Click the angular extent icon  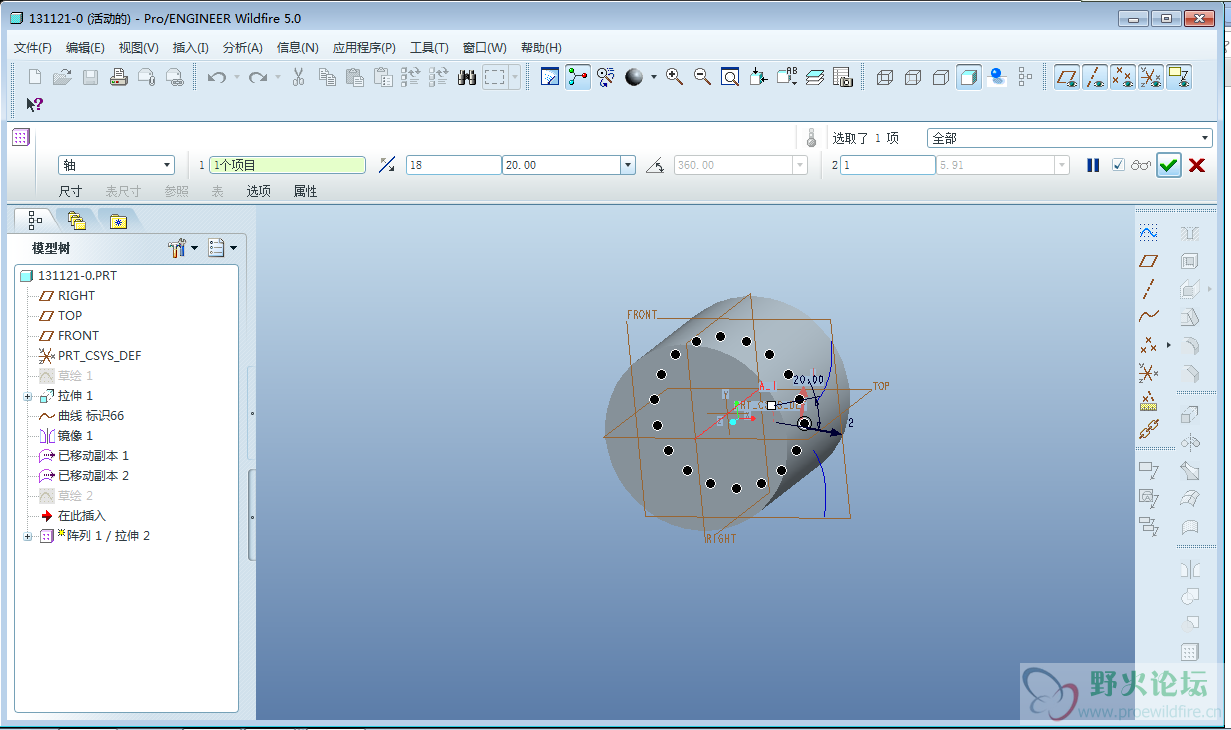point(655,165)
